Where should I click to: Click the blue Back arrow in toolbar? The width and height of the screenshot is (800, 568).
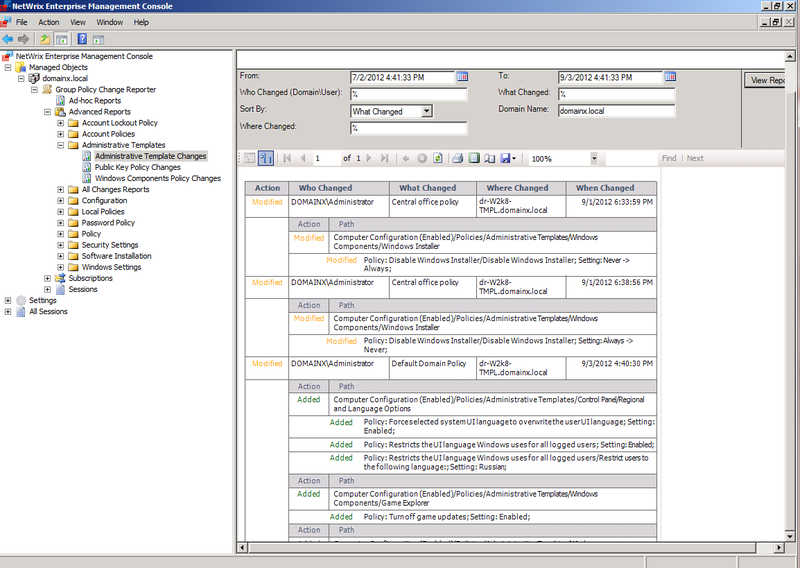(x=8, y=39)
